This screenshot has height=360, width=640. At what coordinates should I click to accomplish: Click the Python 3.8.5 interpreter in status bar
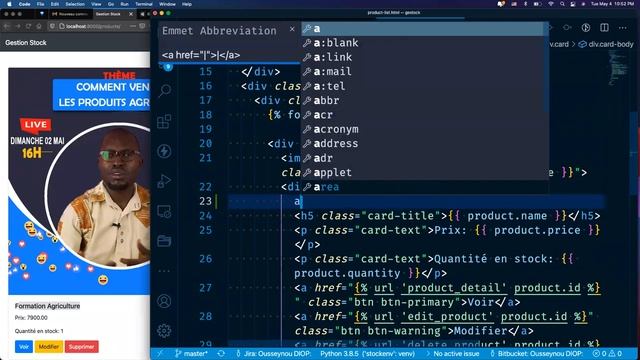[x=367, y=353]
